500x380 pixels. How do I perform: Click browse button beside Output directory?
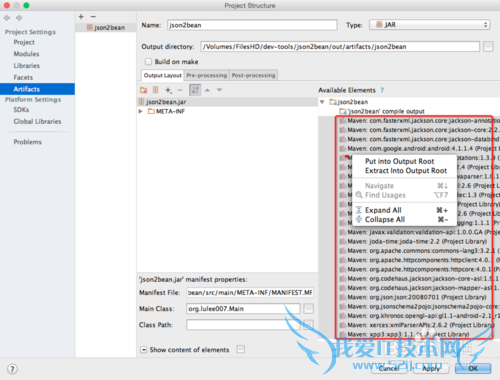click(x=488, y=47)
